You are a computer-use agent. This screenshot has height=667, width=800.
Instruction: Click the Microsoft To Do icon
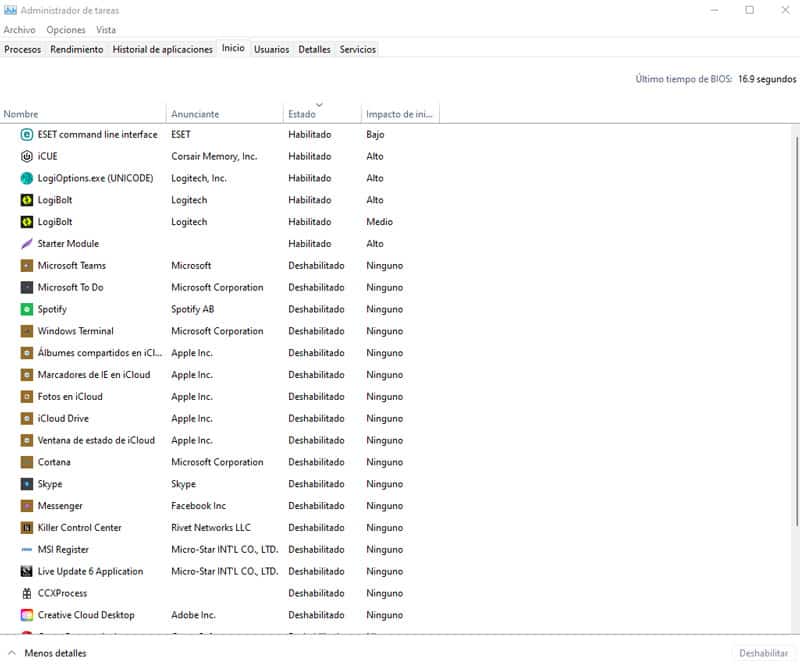click(27, 288)
